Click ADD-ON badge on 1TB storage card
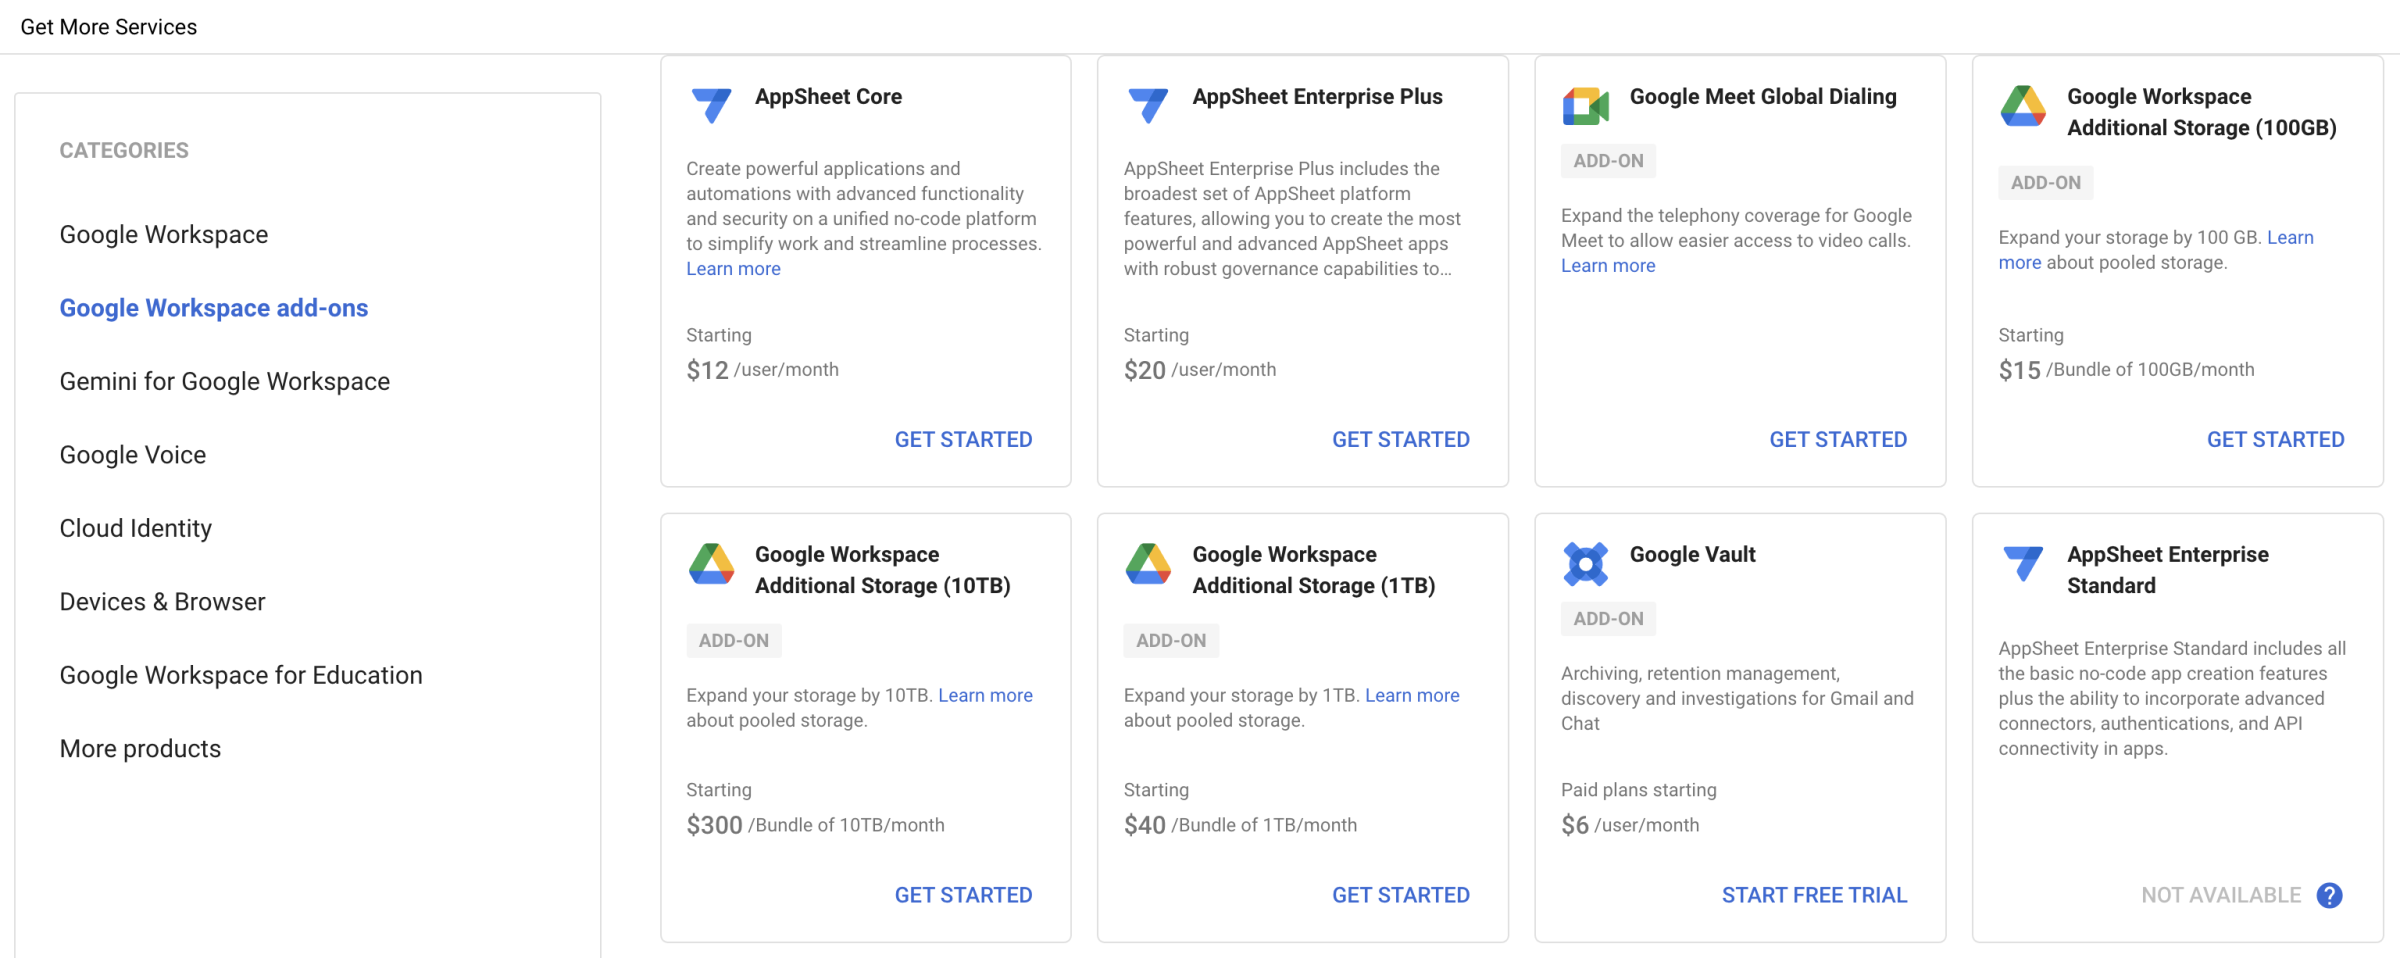This screenshot has width=2400, height=958. (1171, 641)
